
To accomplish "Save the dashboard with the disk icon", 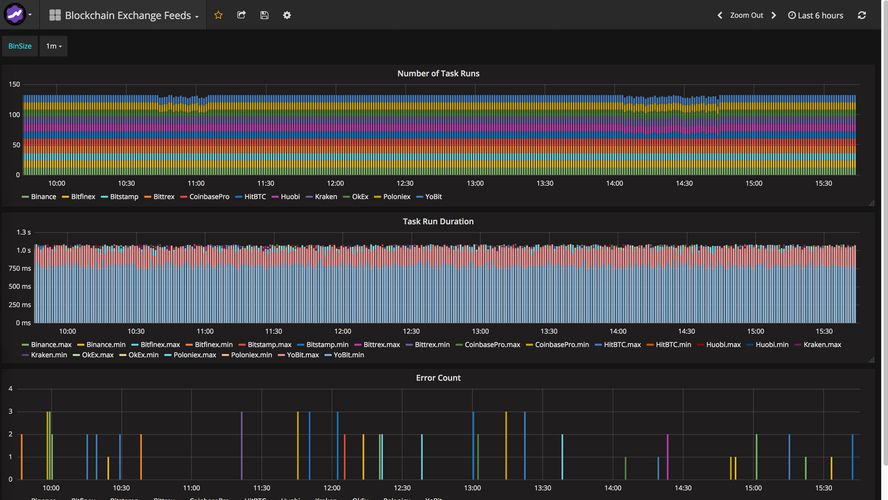I will [x=264, y=15].
